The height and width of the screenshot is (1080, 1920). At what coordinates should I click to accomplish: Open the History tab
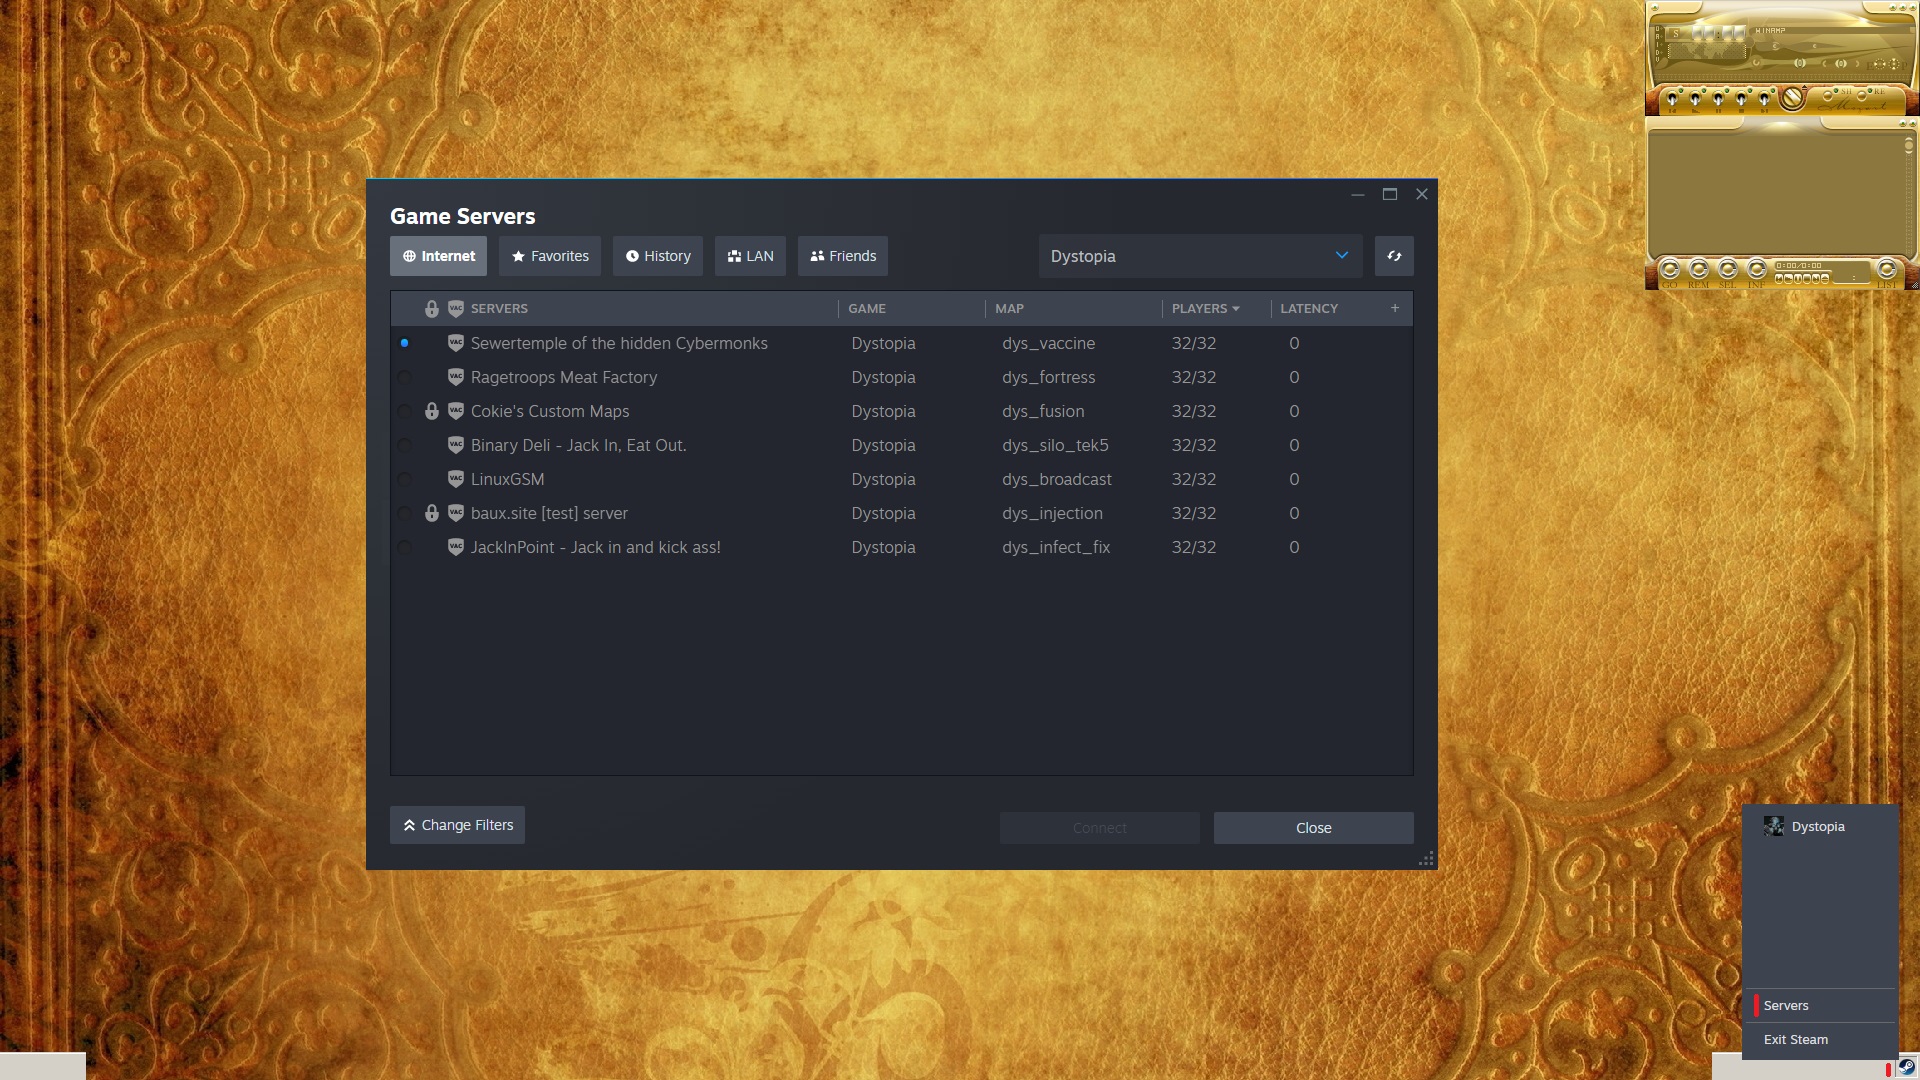(x=658, y=256)
